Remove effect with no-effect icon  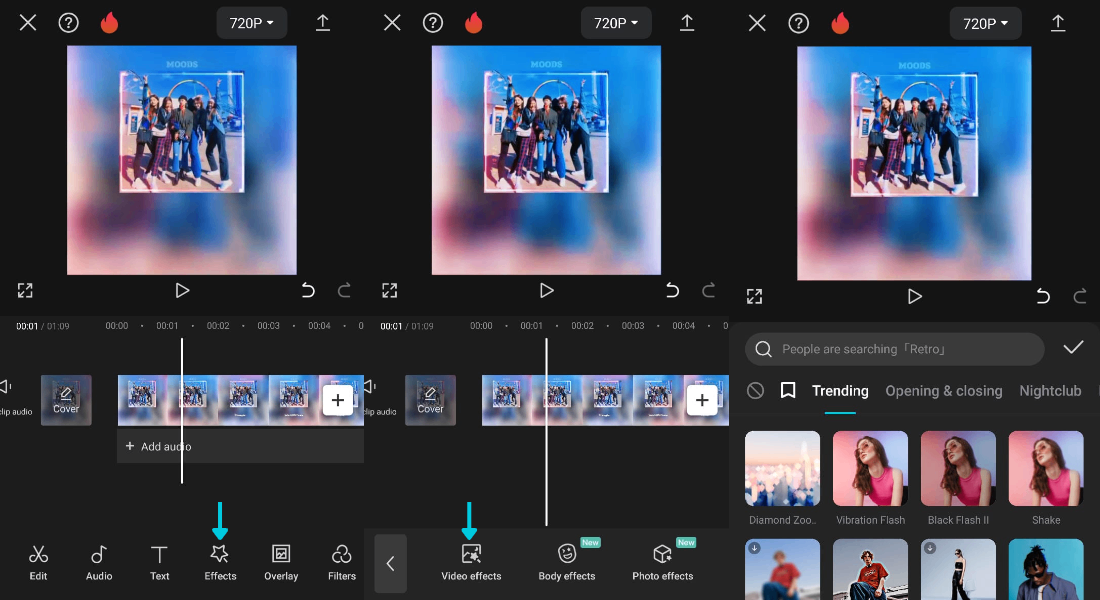point(756,390)
